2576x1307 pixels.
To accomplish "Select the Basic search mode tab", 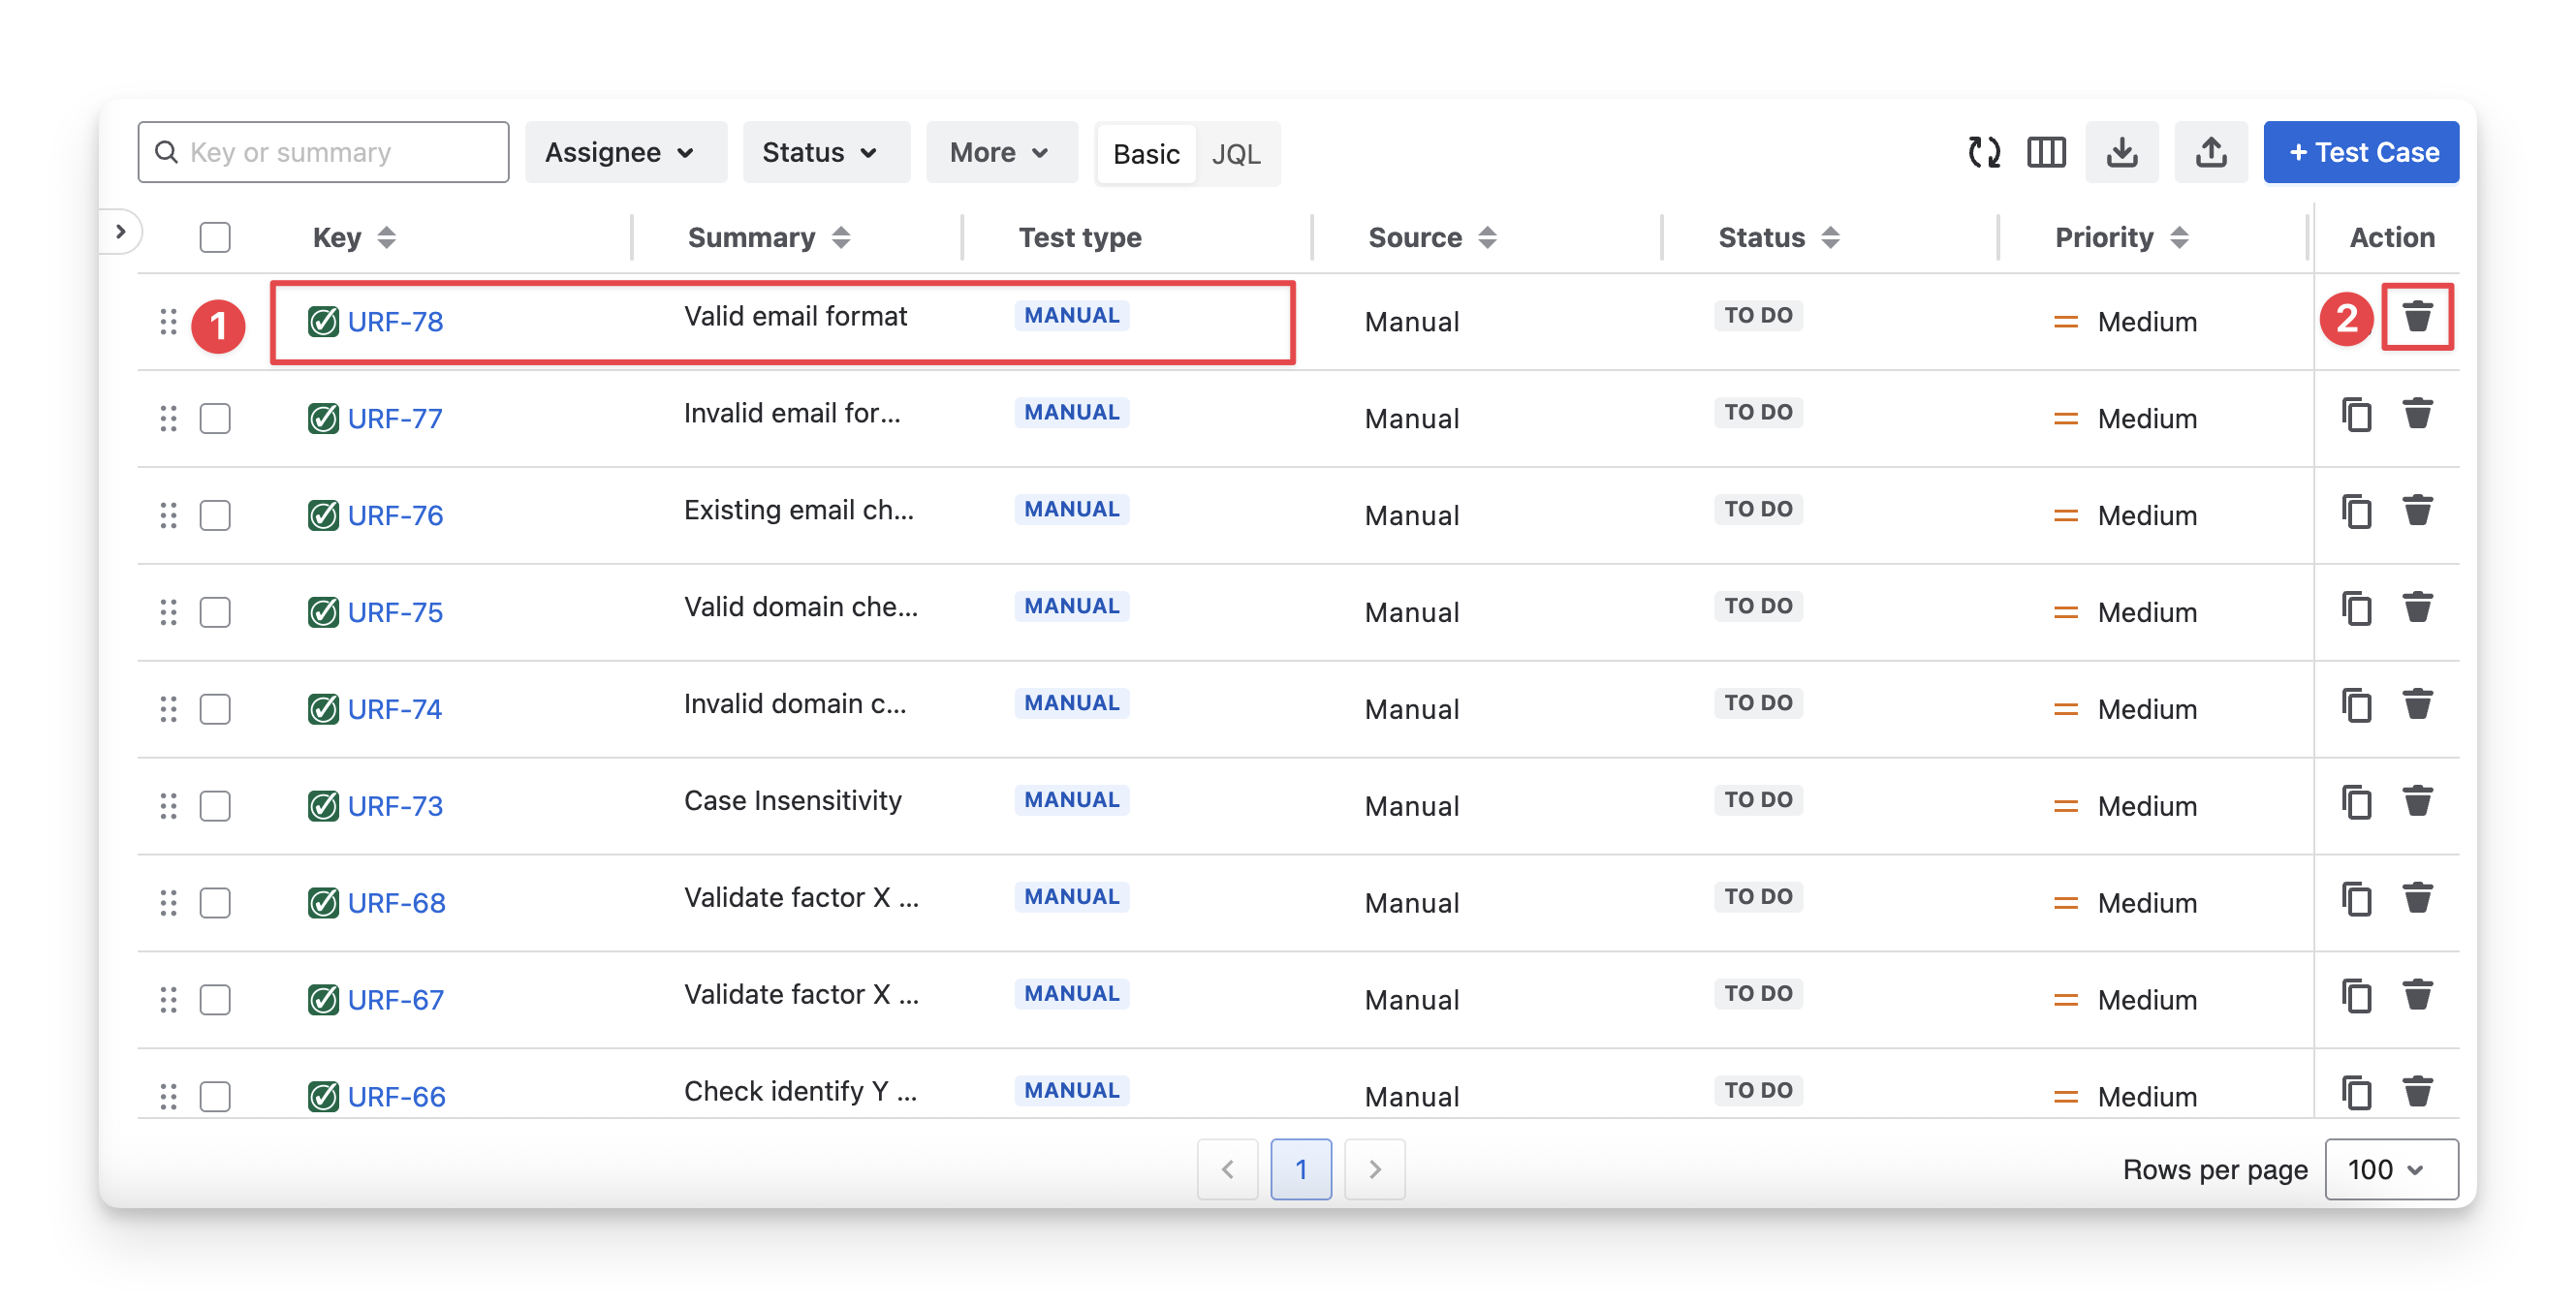I will click(x=1146, y=154).
